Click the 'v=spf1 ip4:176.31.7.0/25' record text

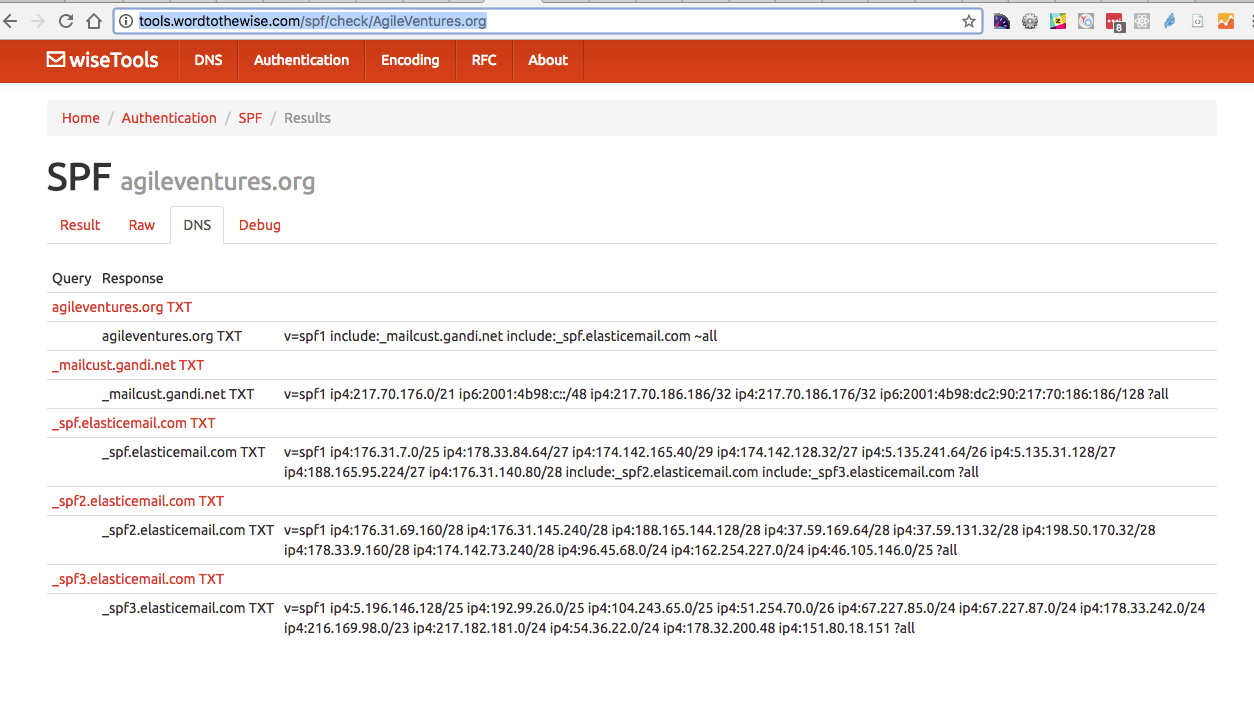coord(700,462)
